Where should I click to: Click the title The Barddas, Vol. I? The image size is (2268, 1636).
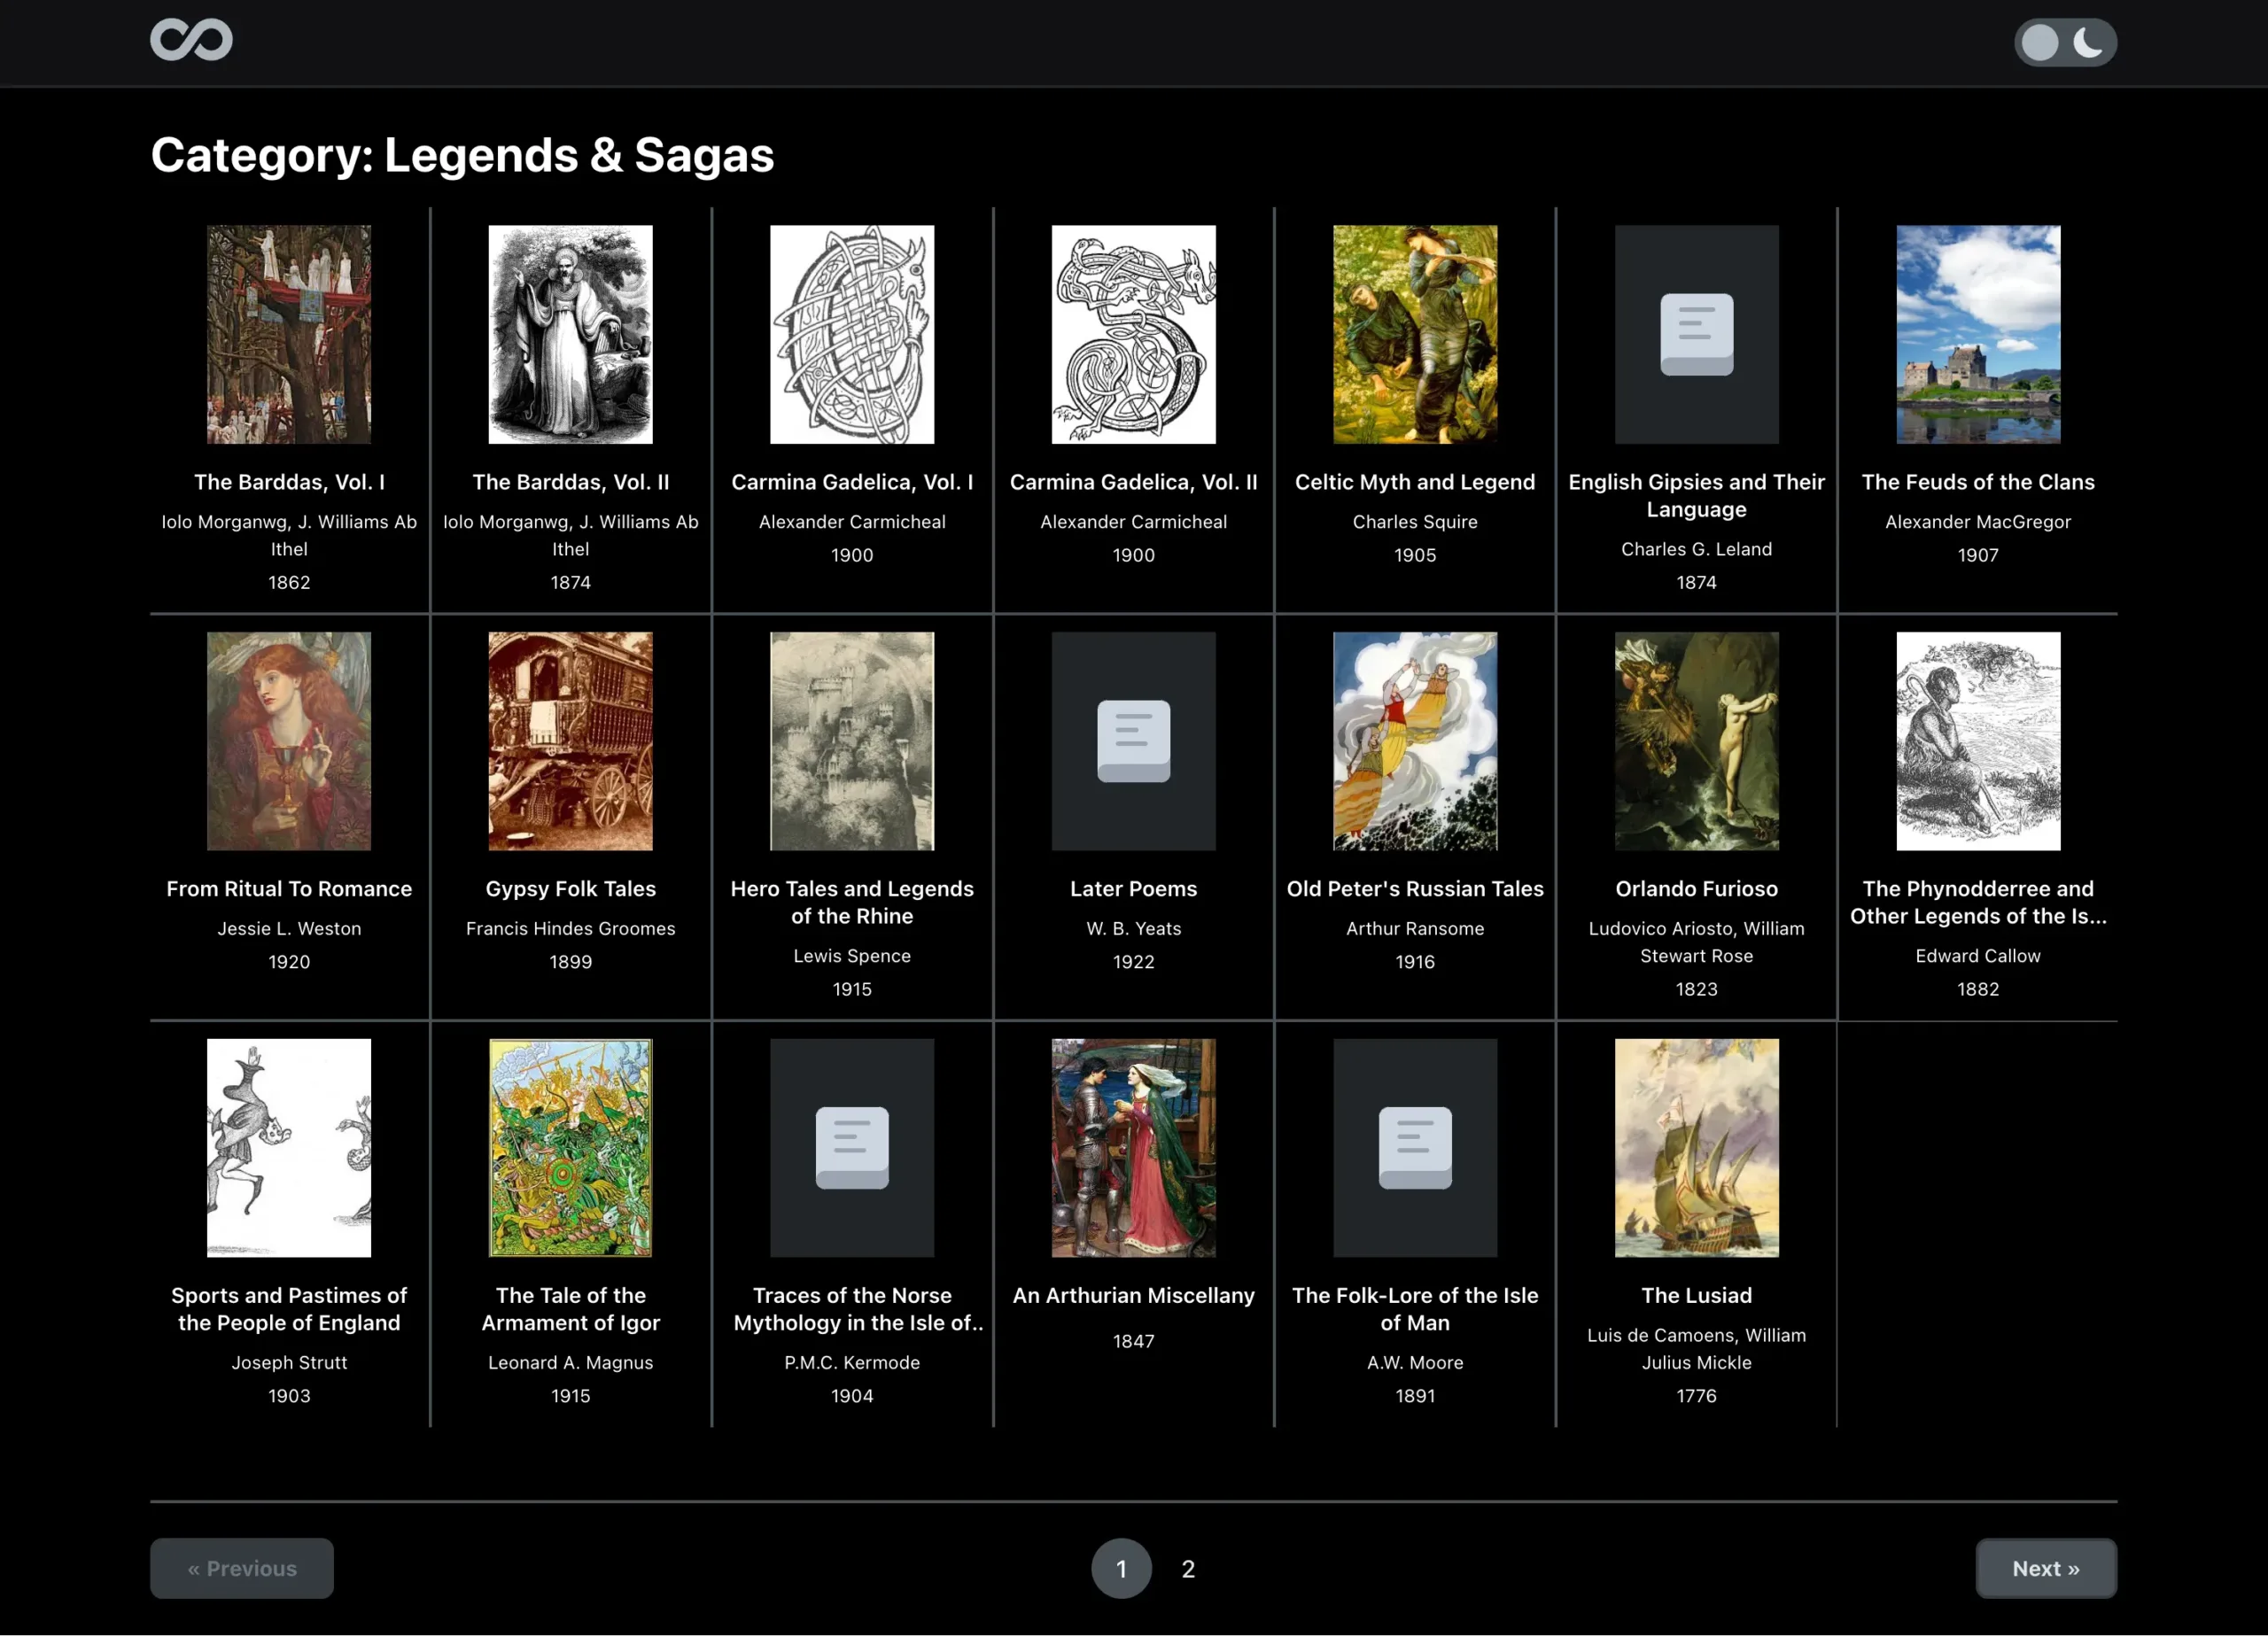pyautogui.click(x=289, y=482)
